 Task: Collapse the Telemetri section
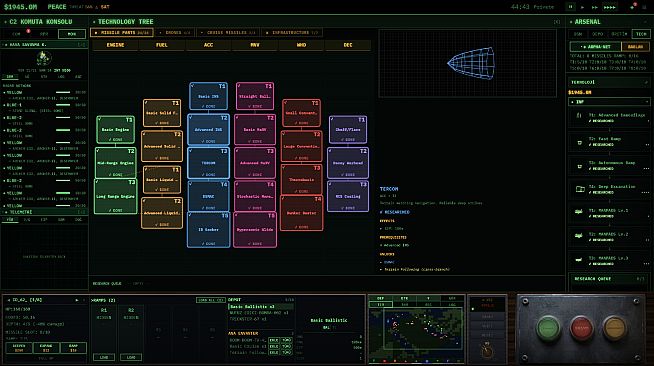click(x=44, y=212)
